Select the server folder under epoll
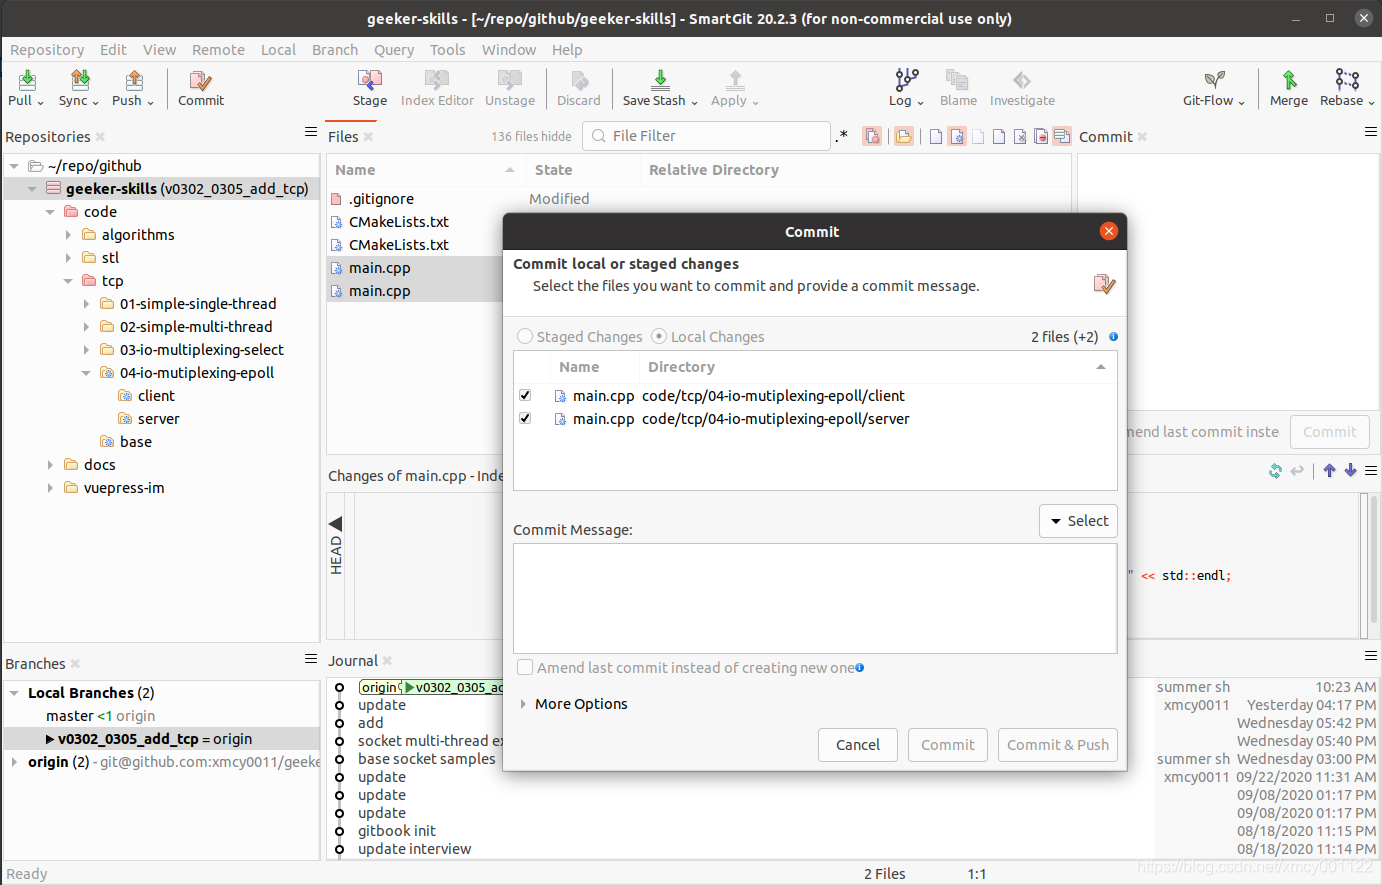 158,419
